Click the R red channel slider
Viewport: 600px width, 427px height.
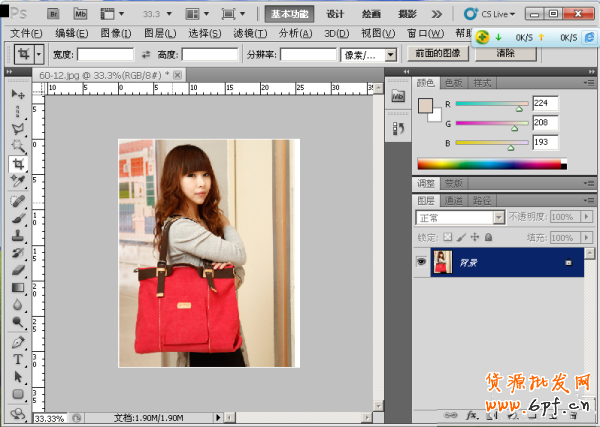[490, 104]
